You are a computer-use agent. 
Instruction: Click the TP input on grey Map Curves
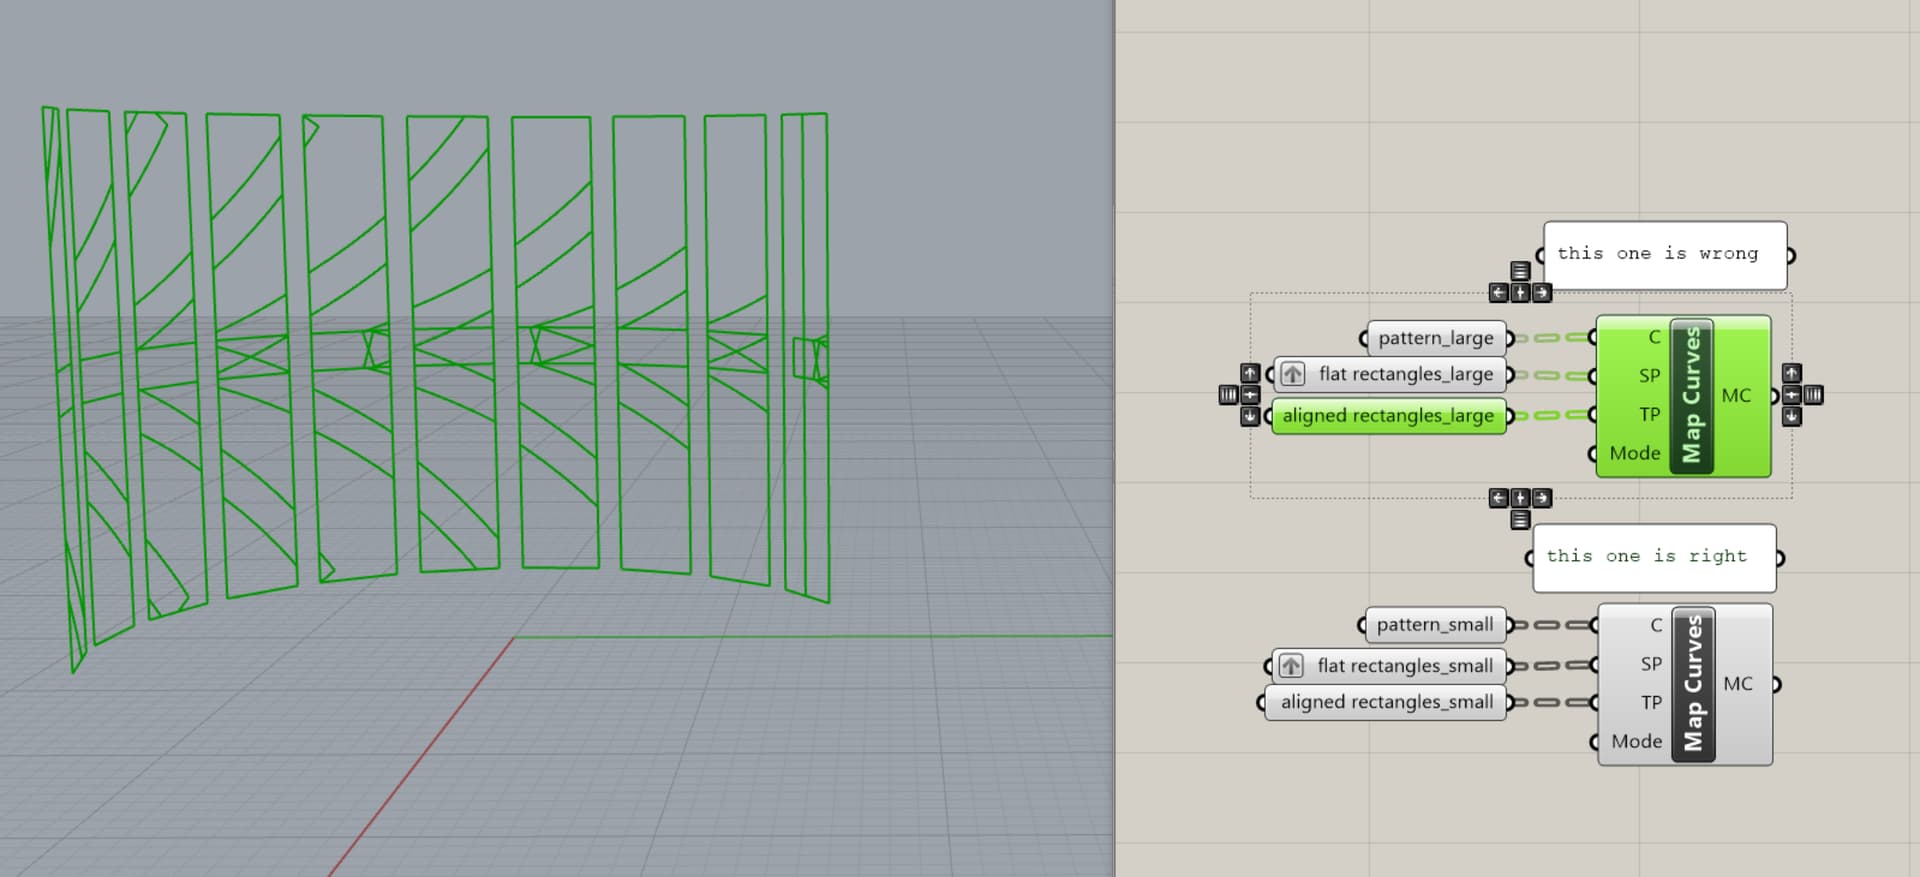click(1651, 703)
